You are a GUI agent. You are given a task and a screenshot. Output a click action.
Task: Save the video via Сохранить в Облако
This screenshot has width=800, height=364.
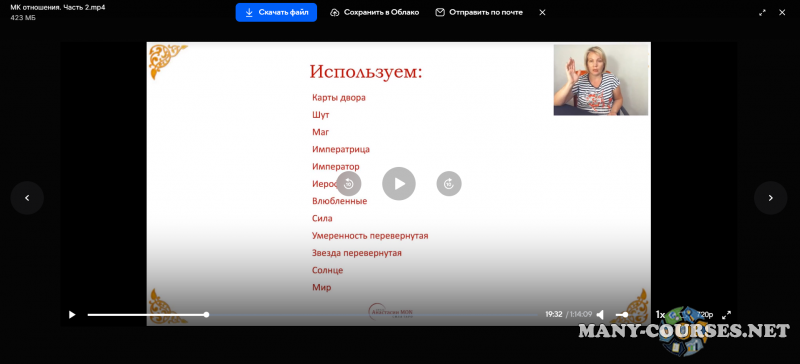click(374, 12)
